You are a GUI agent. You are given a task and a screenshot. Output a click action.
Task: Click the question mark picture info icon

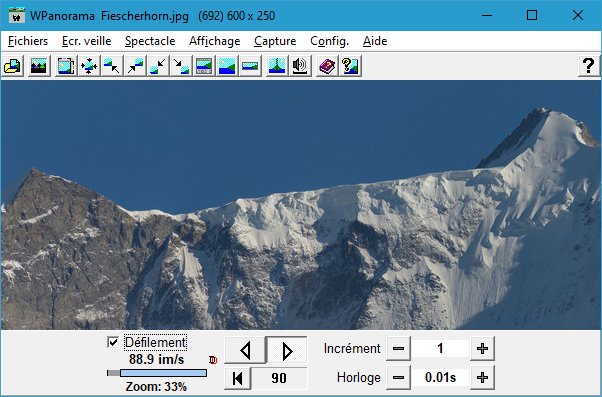pos(350,66)
